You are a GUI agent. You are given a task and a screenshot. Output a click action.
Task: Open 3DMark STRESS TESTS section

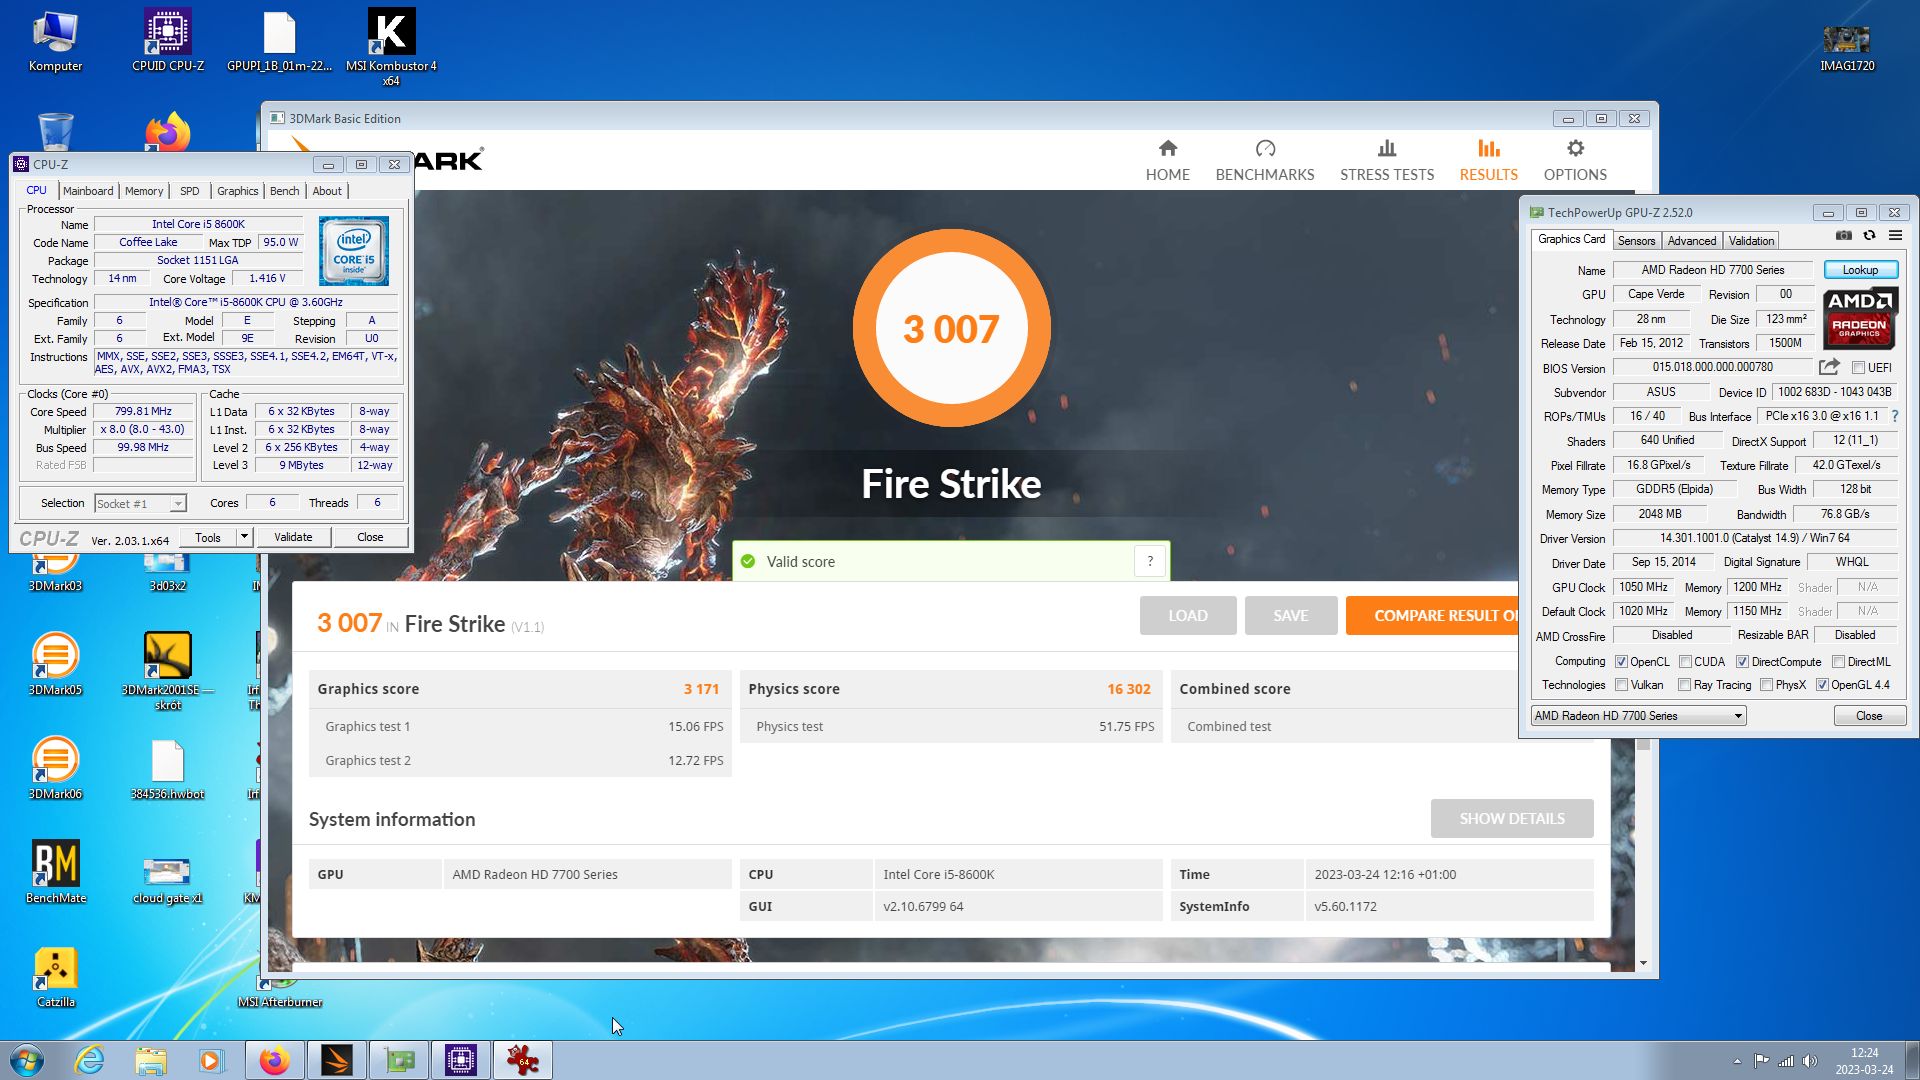1386,161
